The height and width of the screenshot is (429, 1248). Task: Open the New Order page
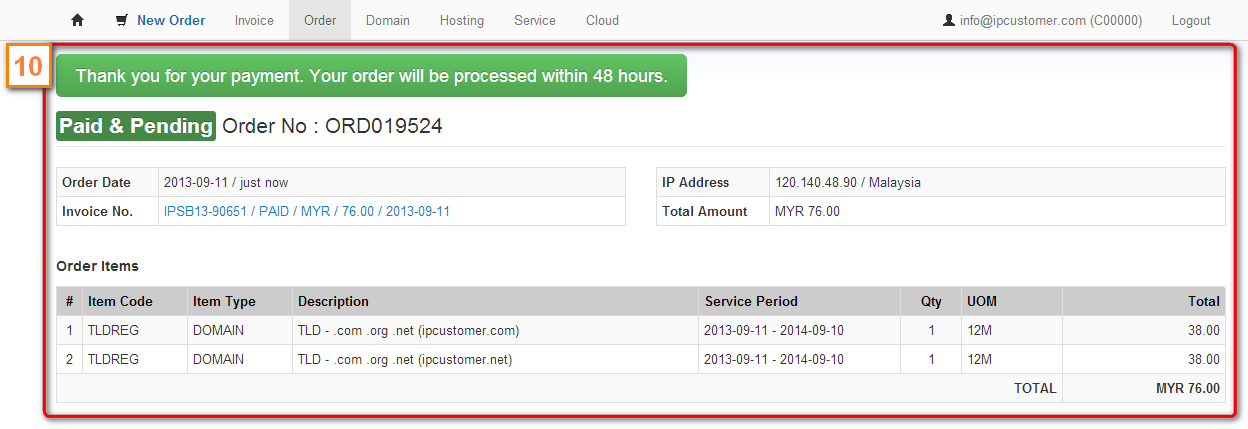[x=171, y=20]
